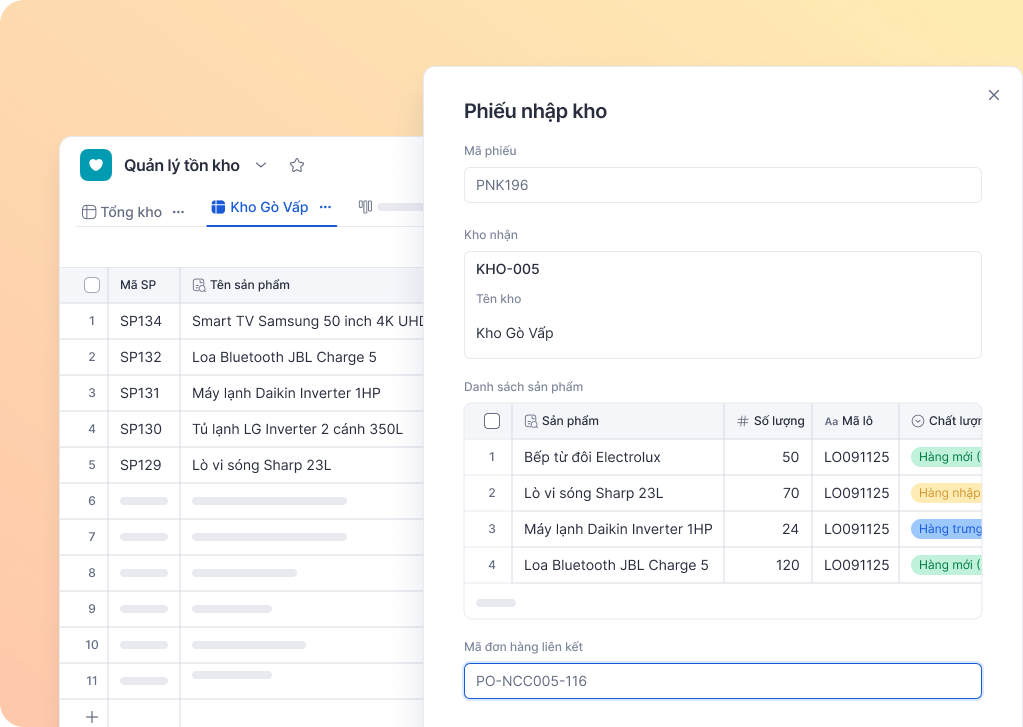Image resolution: width=1023 pixels, height=727 pixels.
Task: Click the Mã lô column header
Action: pos(857,421)
